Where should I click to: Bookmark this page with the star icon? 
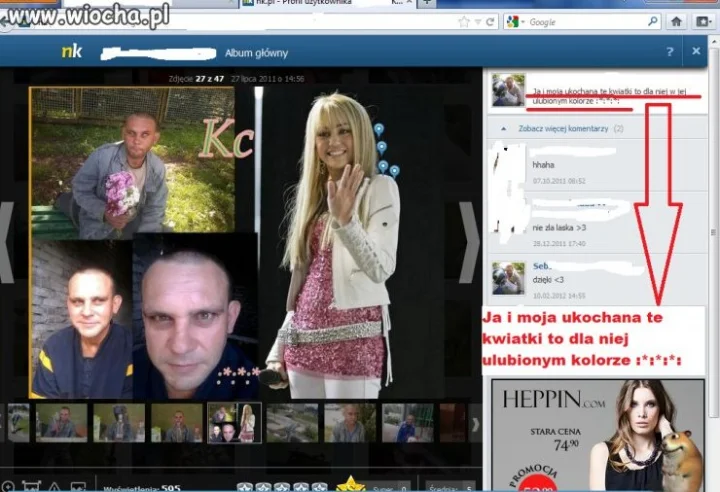(464, 22)
